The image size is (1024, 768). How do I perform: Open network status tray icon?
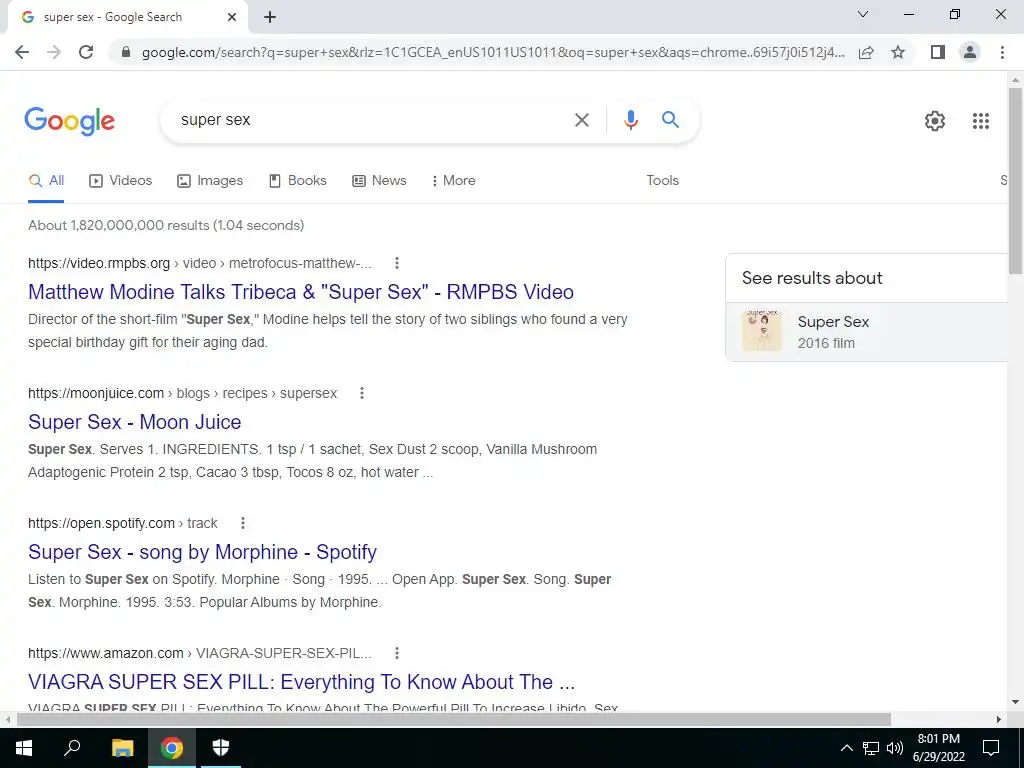tap(871, 748)
